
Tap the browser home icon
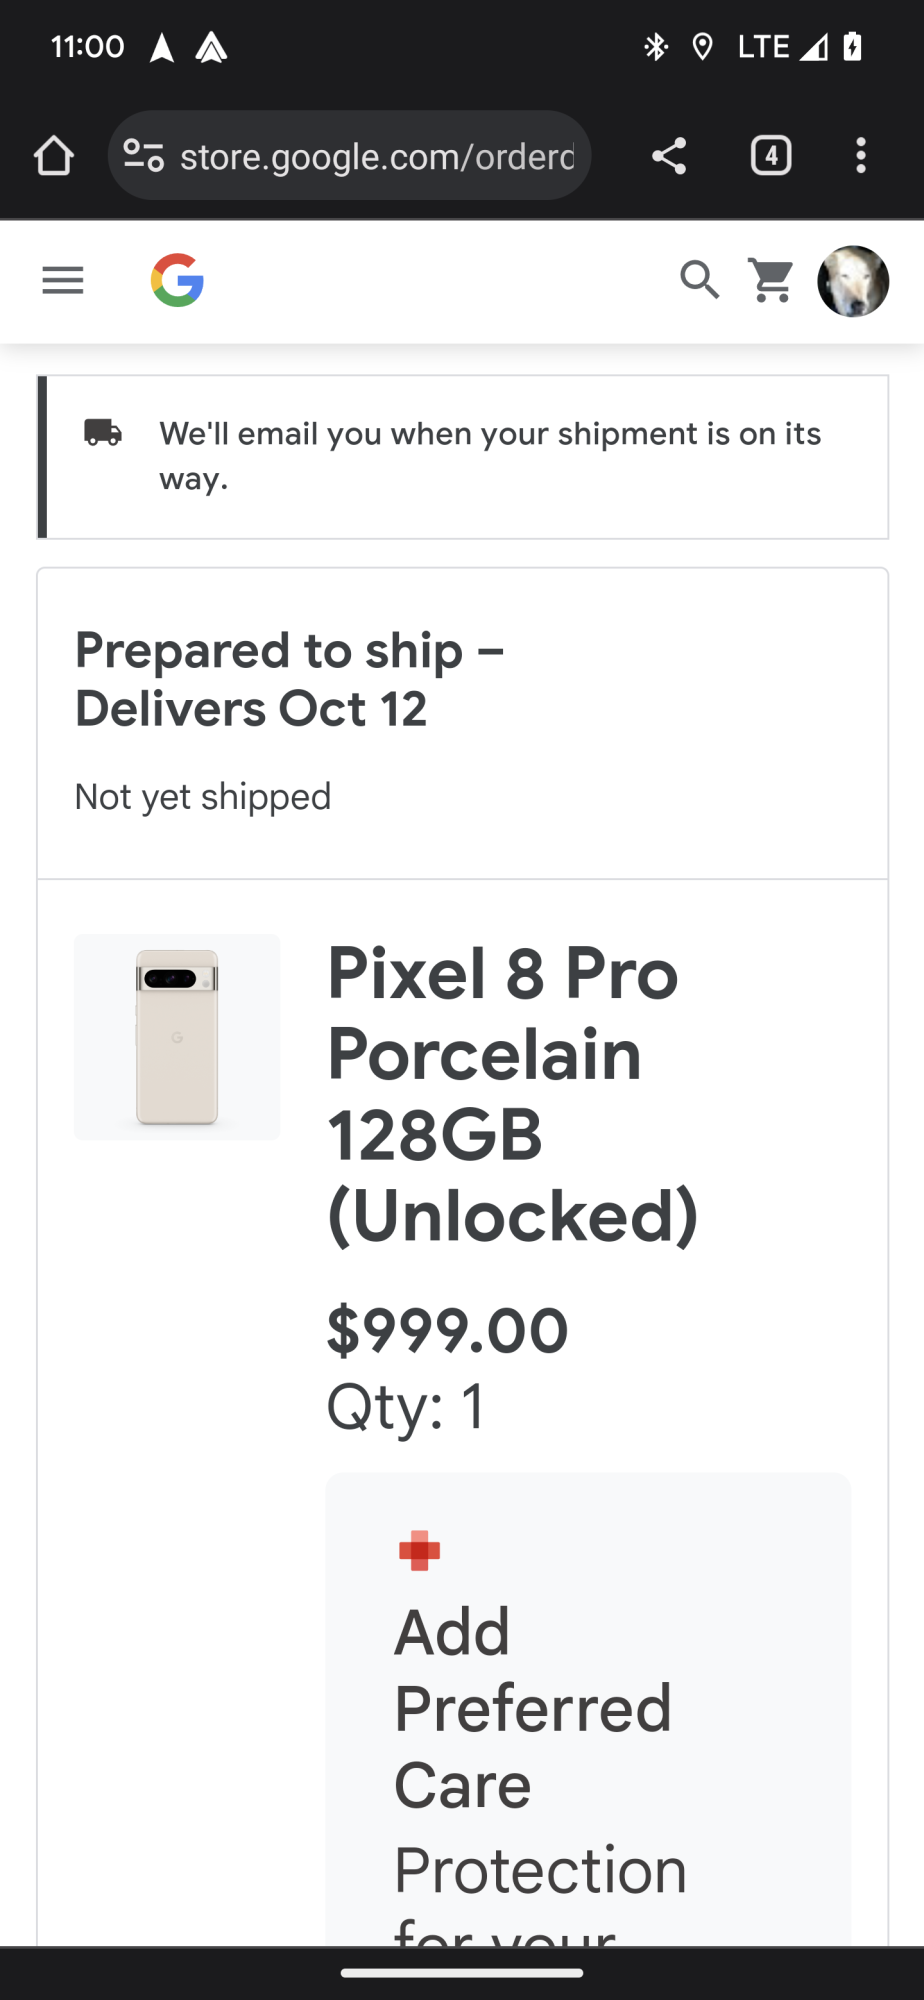54,156
